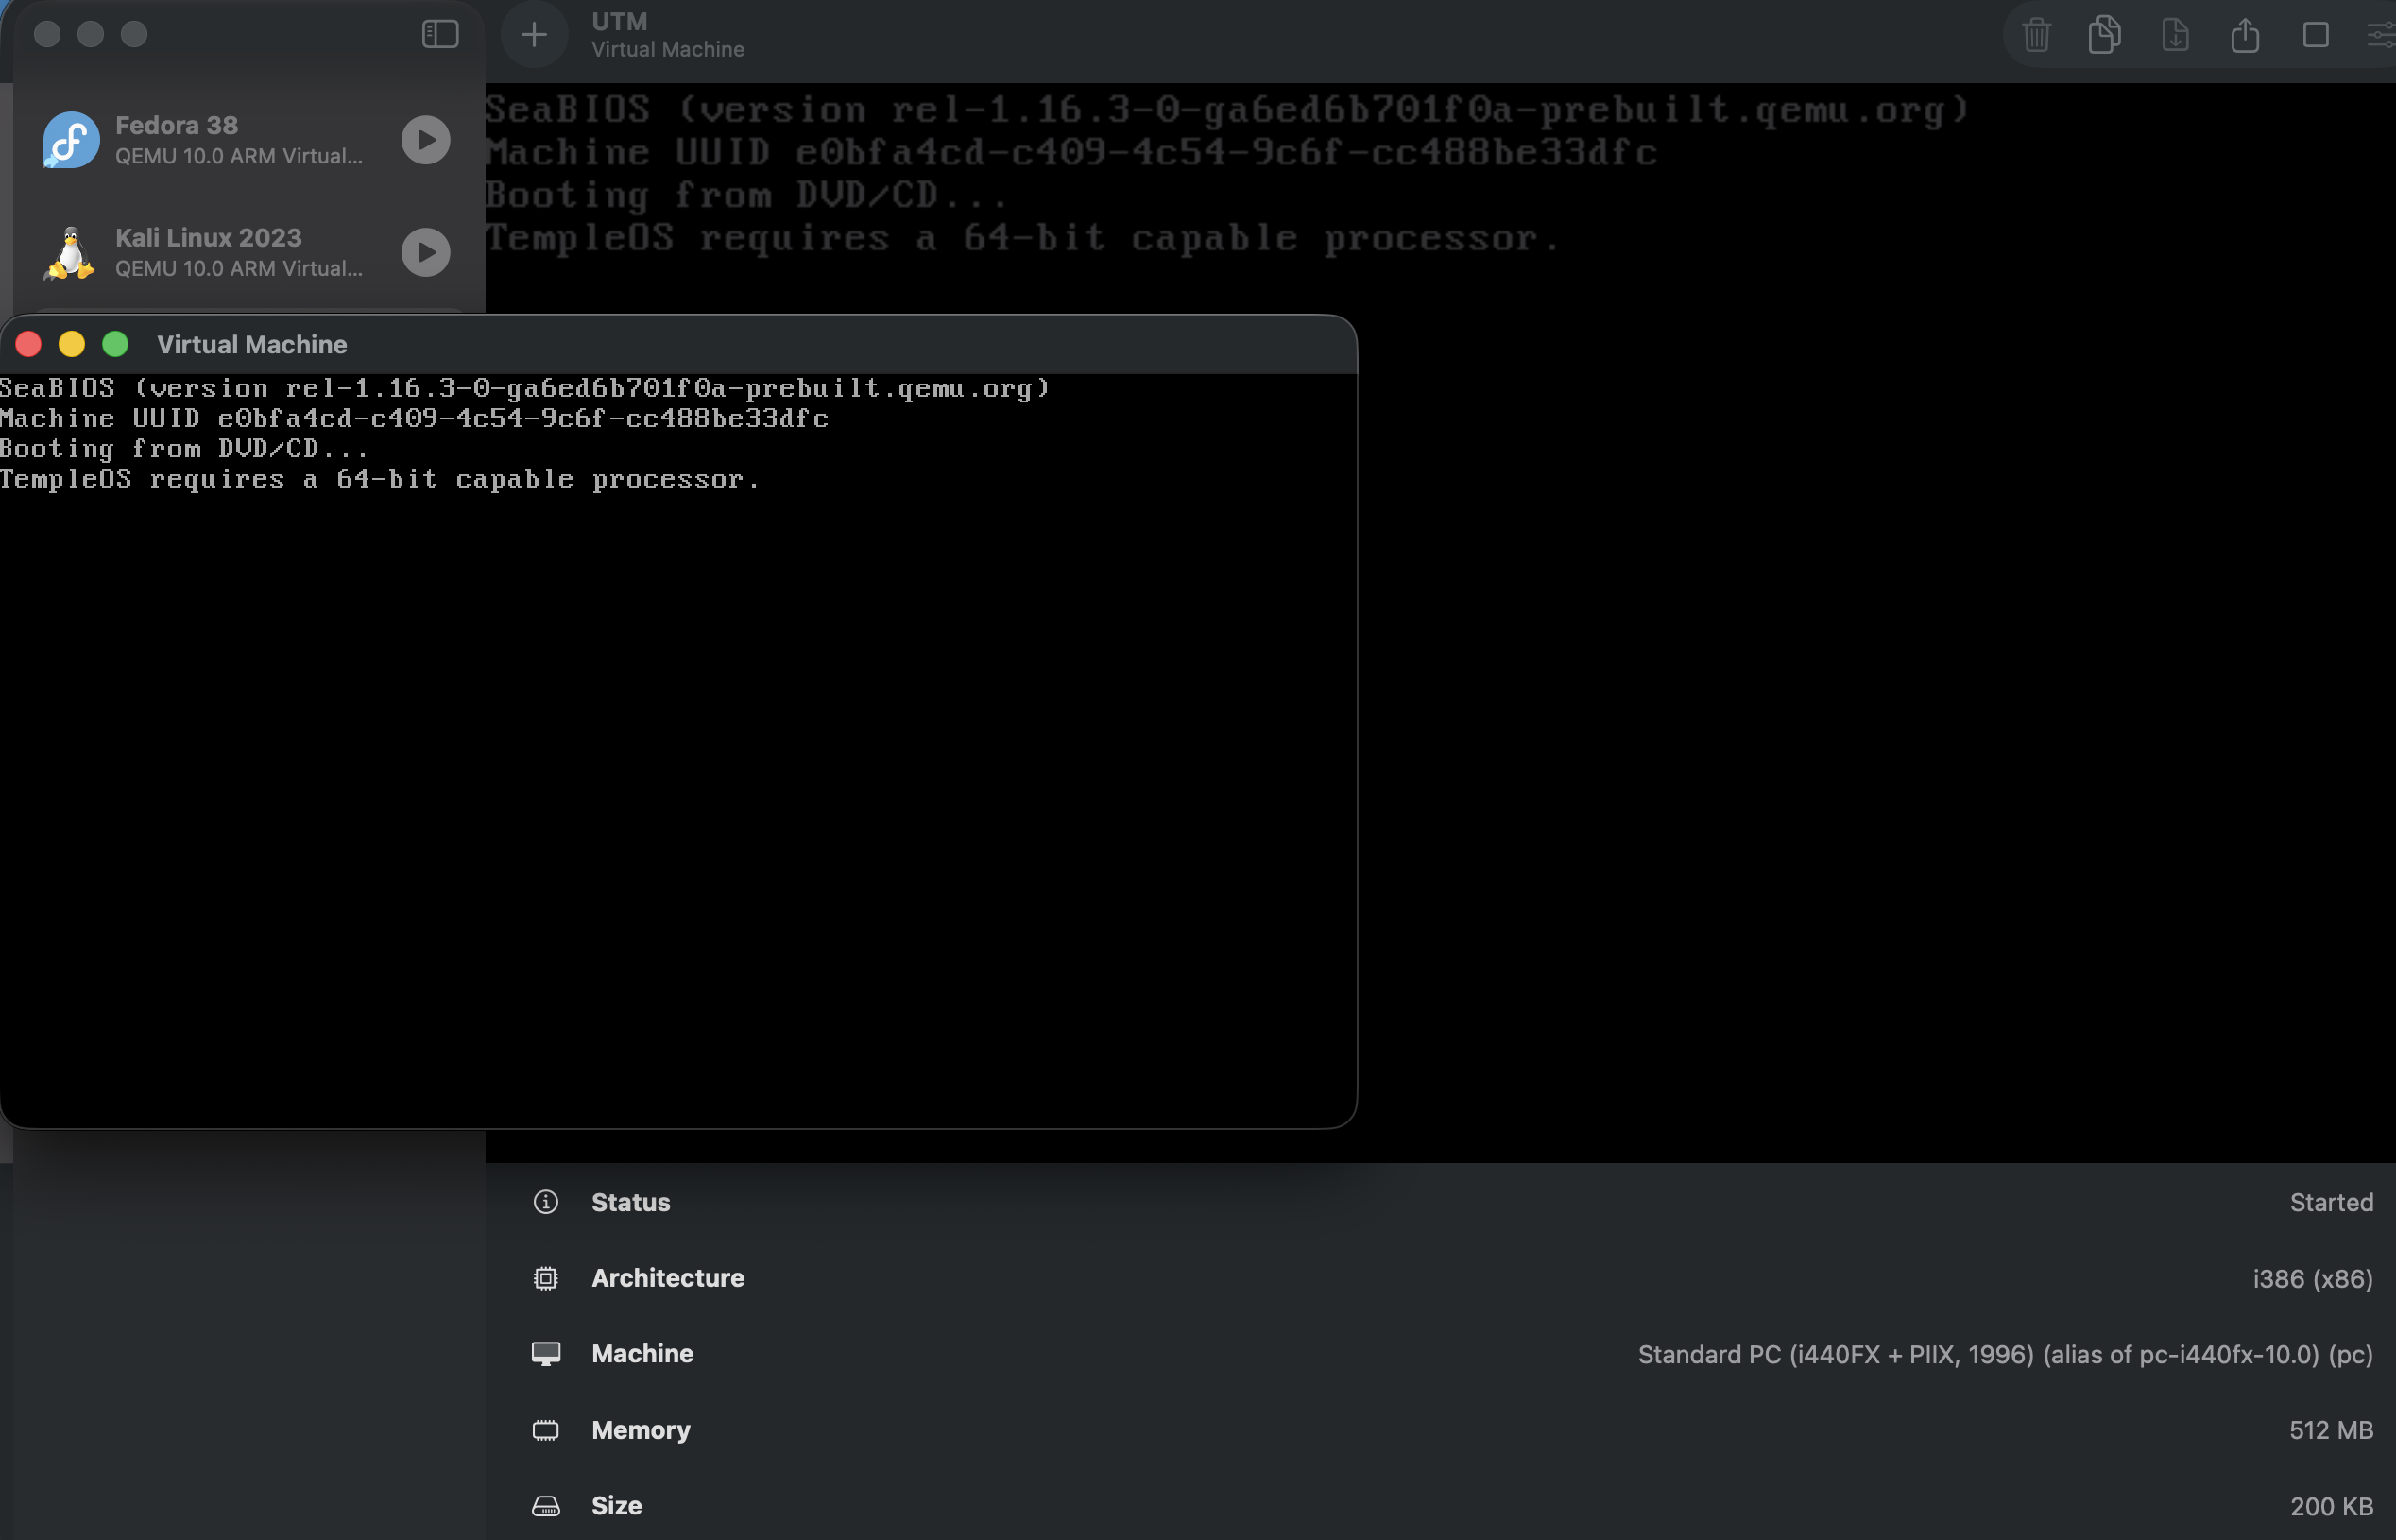Click the Fedora logo icon
Screen dimensions: 2396x1540
[x=71, y=140]
